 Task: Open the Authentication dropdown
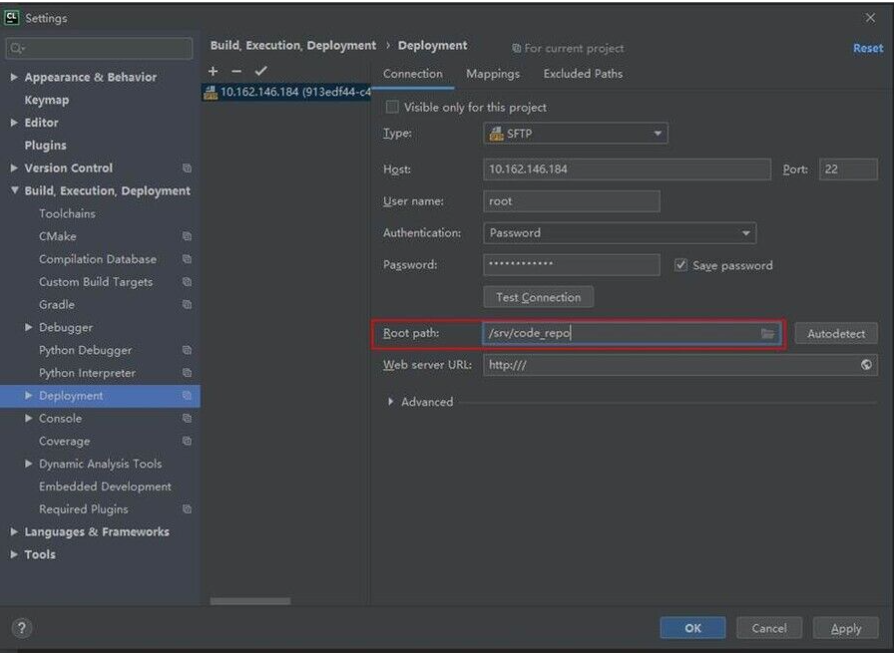[x=619, y=233]
